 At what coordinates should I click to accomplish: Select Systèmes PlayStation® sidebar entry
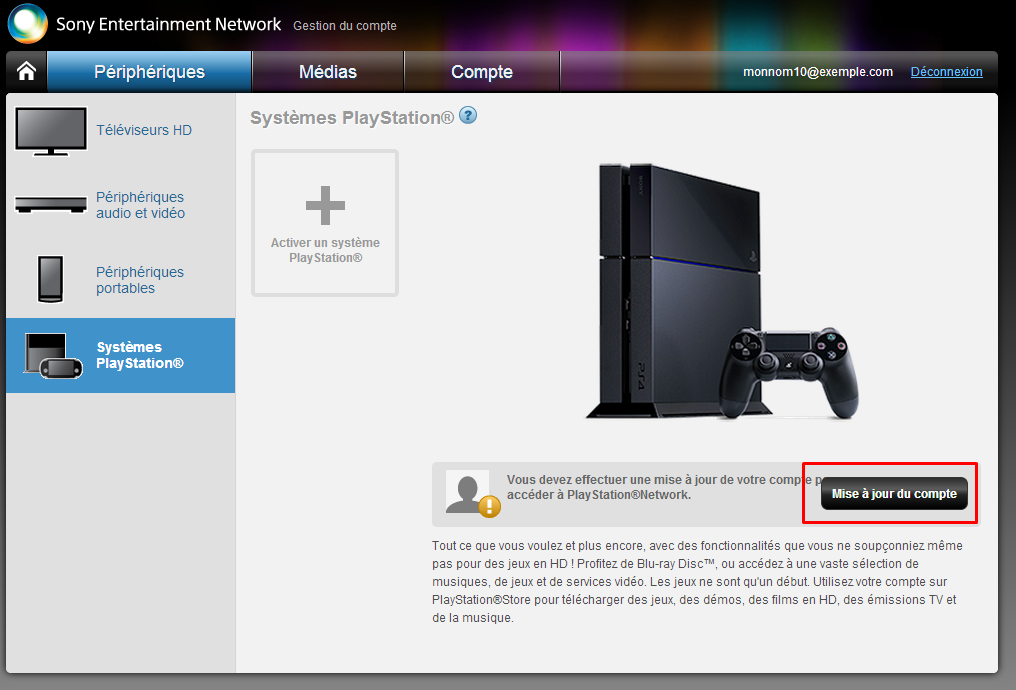(121, 355)
